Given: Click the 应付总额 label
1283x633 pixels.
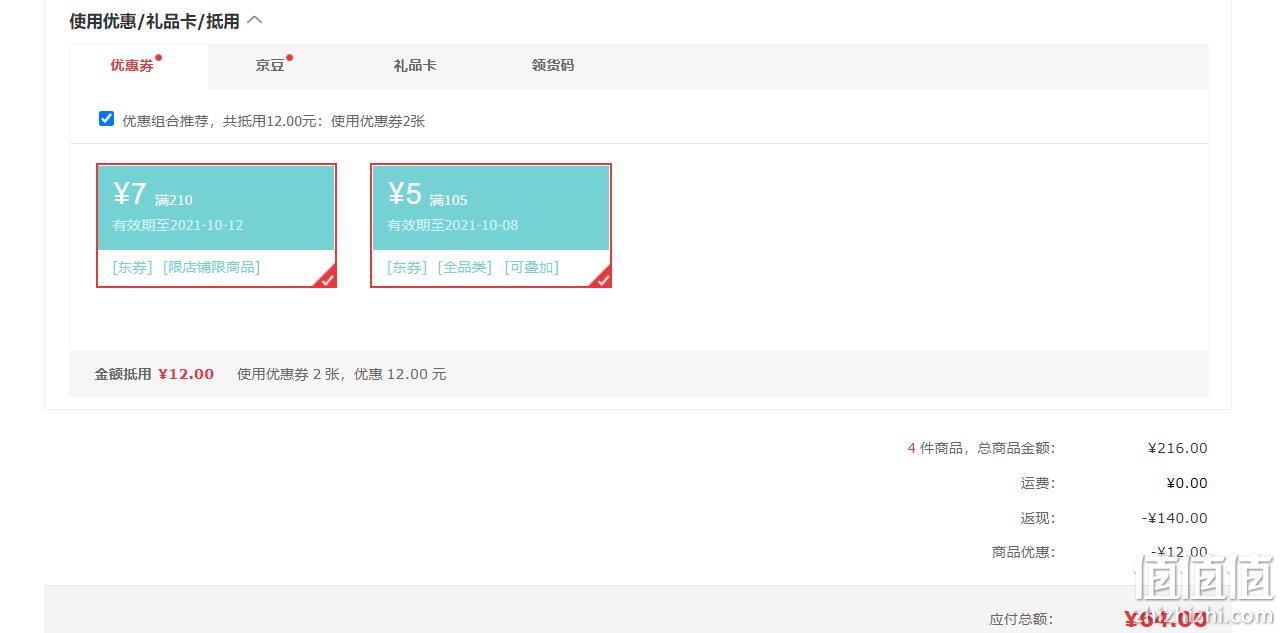Looking at the screenshot, I should (x=1021, y=619).
